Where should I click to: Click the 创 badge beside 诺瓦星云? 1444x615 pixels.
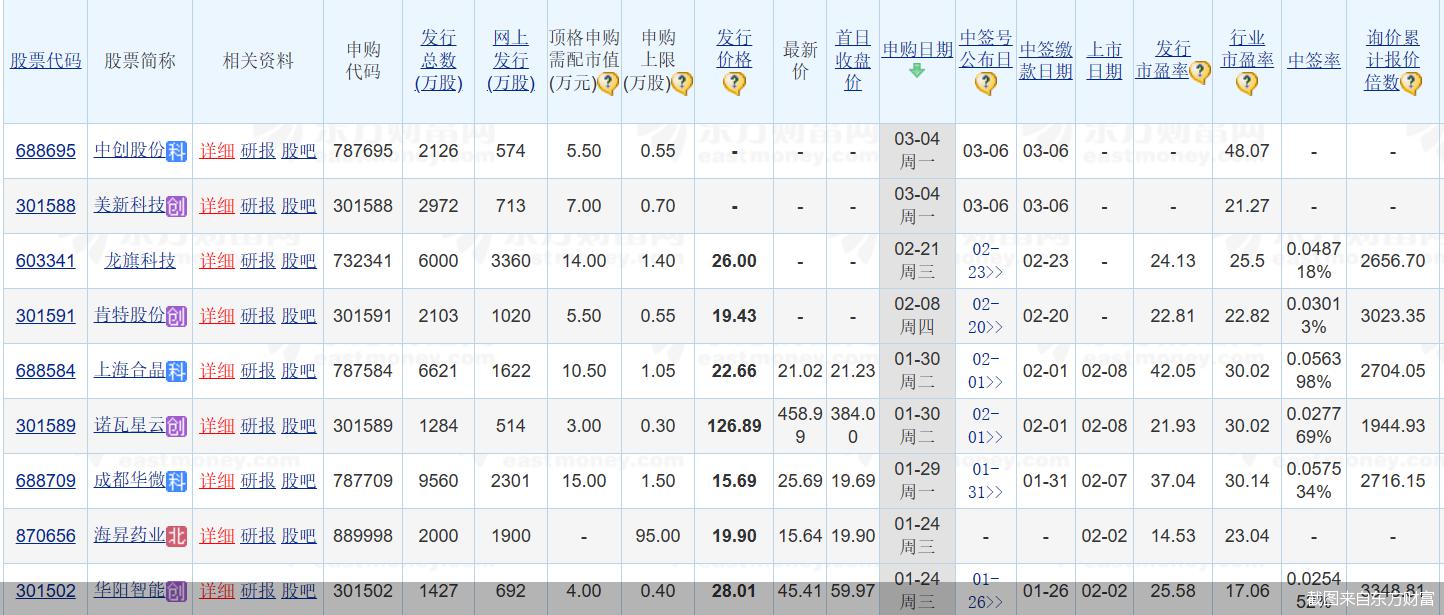click(x=176, y=426)
